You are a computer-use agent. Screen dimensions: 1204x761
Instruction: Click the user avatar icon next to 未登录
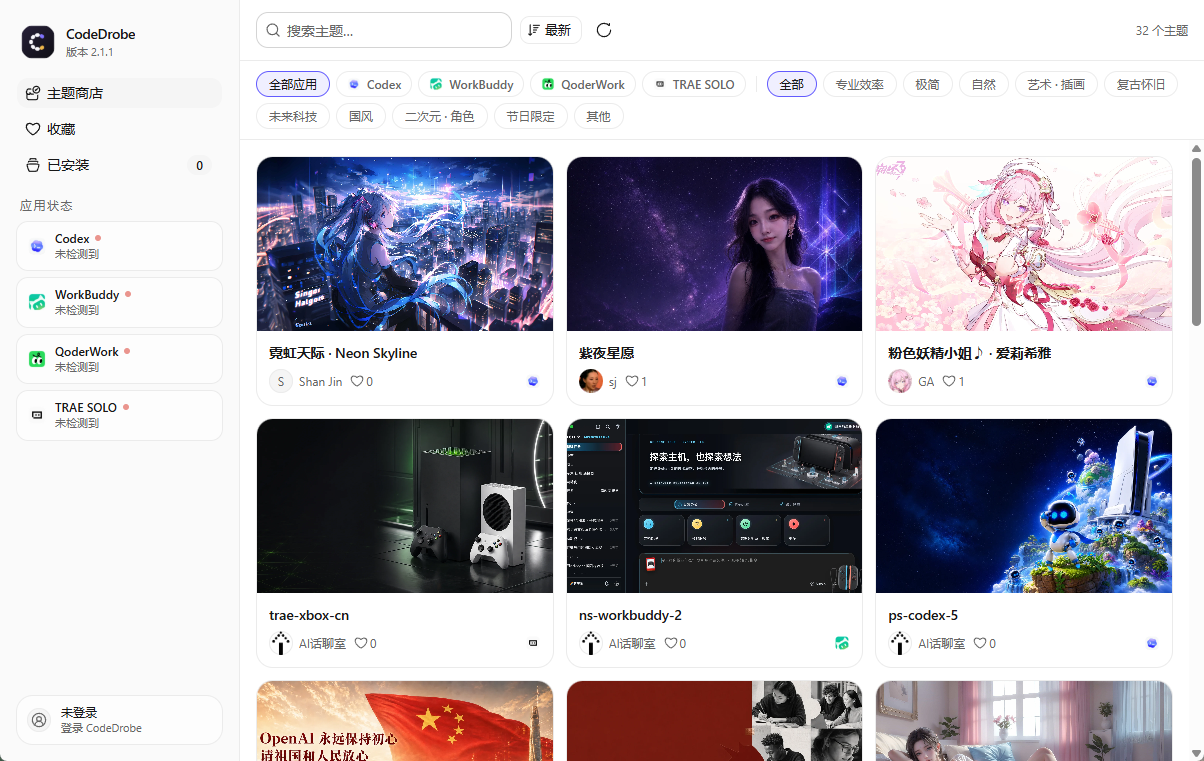point(39,720)
